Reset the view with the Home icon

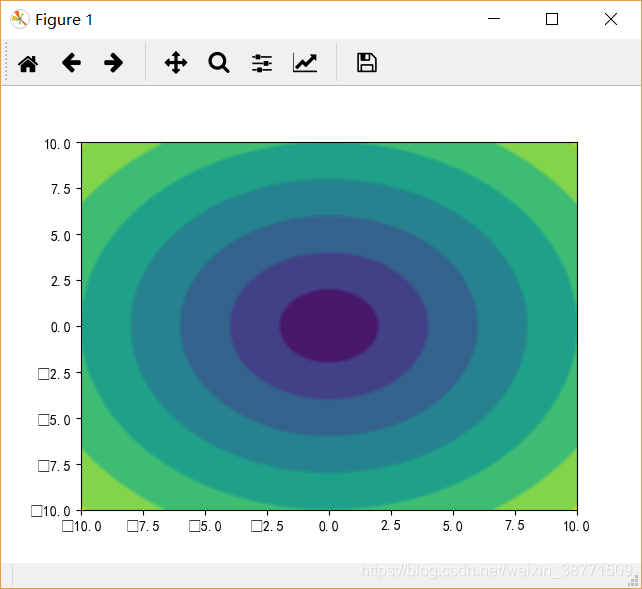click(x=28, y=63)
